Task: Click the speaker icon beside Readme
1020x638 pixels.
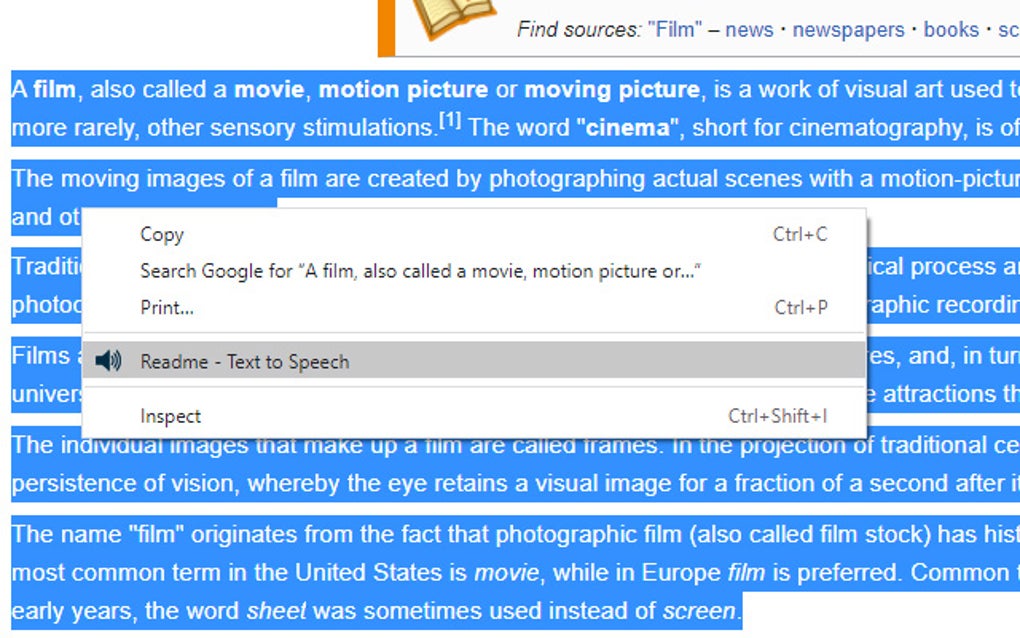Action: pyautogui.click(x=108, y=361)
